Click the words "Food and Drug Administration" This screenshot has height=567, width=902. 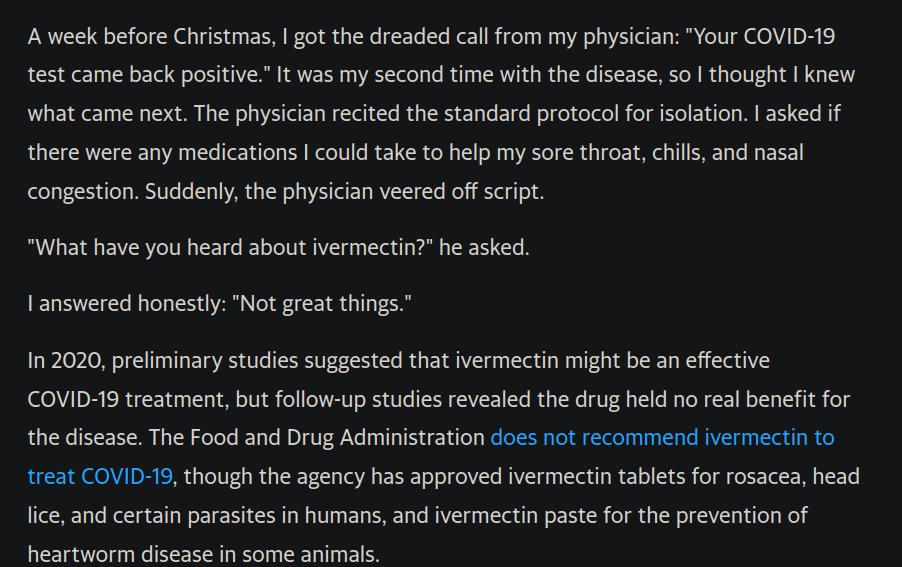tap(337, 438)
